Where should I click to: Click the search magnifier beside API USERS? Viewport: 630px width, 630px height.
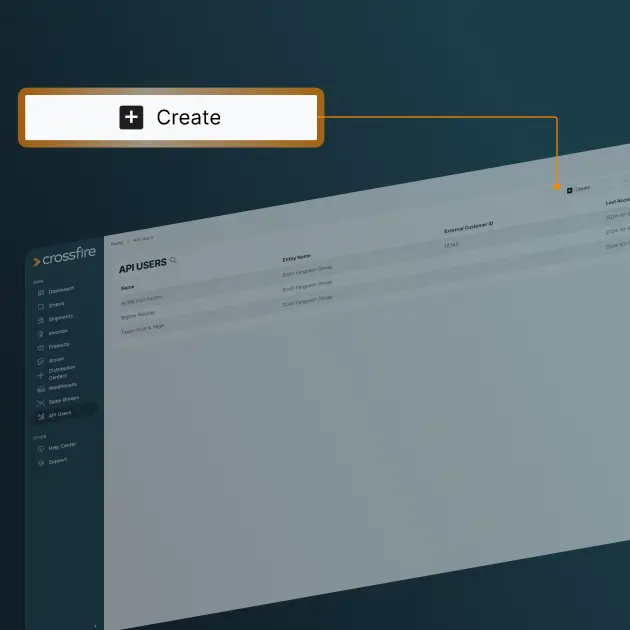tap(174, 260)
